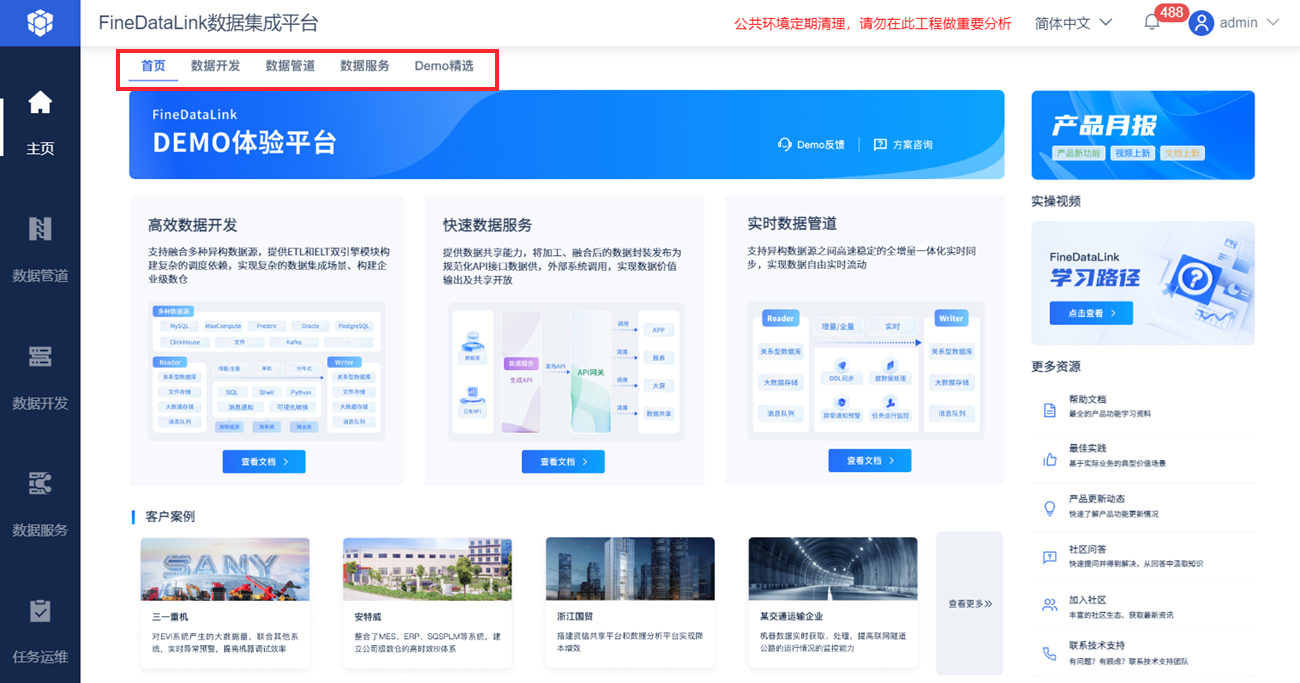Open the 社区问答 resource link
The height and width of the screenshot is (683, 1300).
pyautogui.click(x=1143, y=557)
